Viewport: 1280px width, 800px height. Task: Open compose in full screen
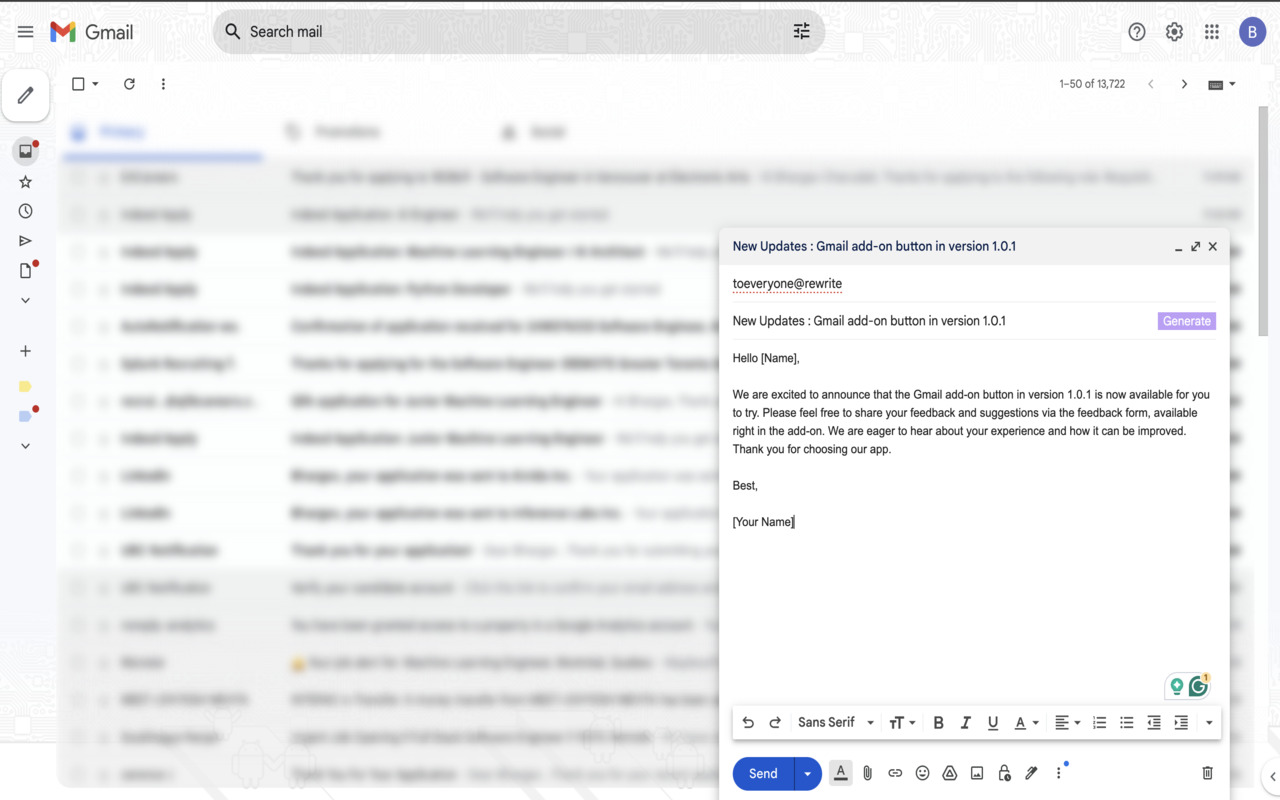pyautogui.click(x=1195, y=247)
